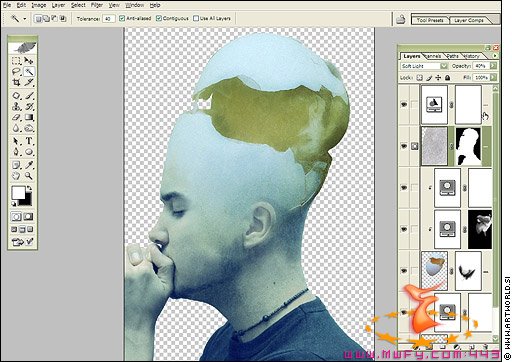Switch to the History tab
Viewport: 512px width, 362px height.
[x=471, y=56]
